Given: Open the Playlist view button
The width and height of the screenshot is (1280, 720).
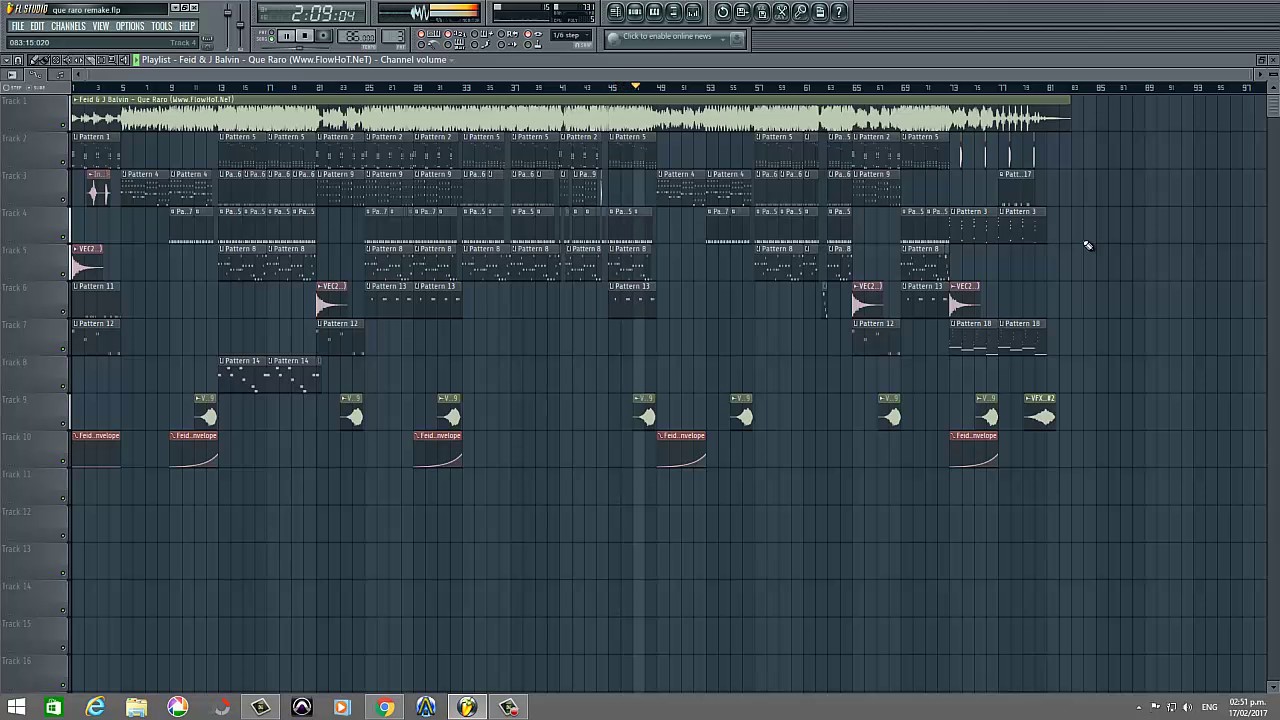Looking at the screenshot, I should [x=615, y=12].
